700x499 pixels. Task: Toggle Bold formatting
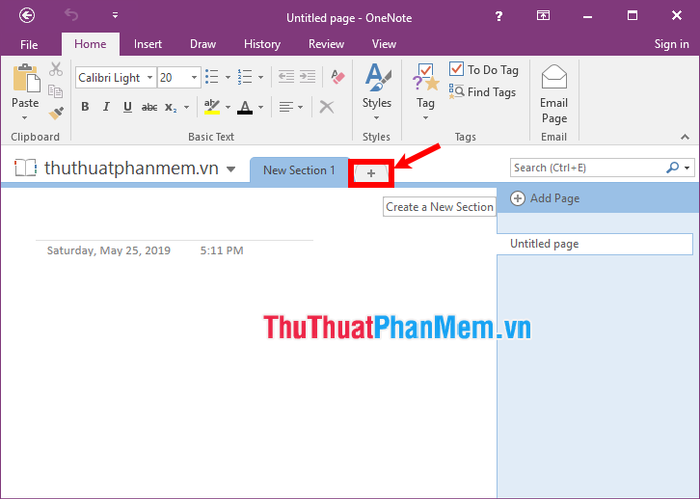[x=85, y=107]
